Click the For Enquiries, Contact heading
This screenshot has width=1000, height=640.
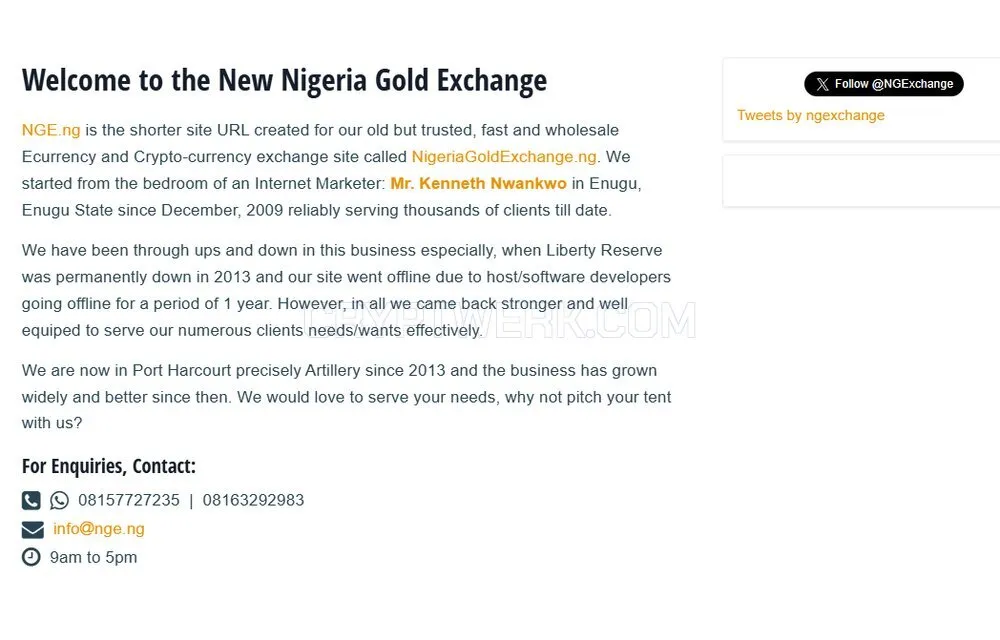click(x=108, y=467)
